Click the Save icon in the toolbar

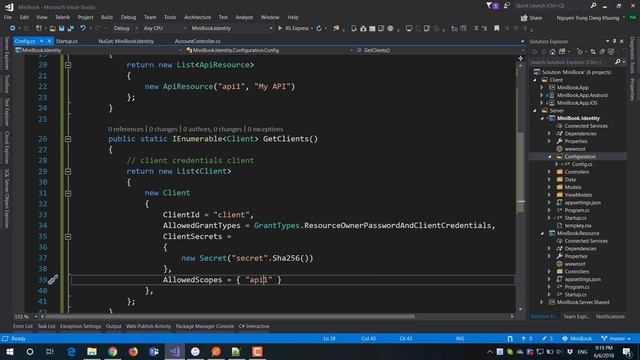click(x=61, y=28)
